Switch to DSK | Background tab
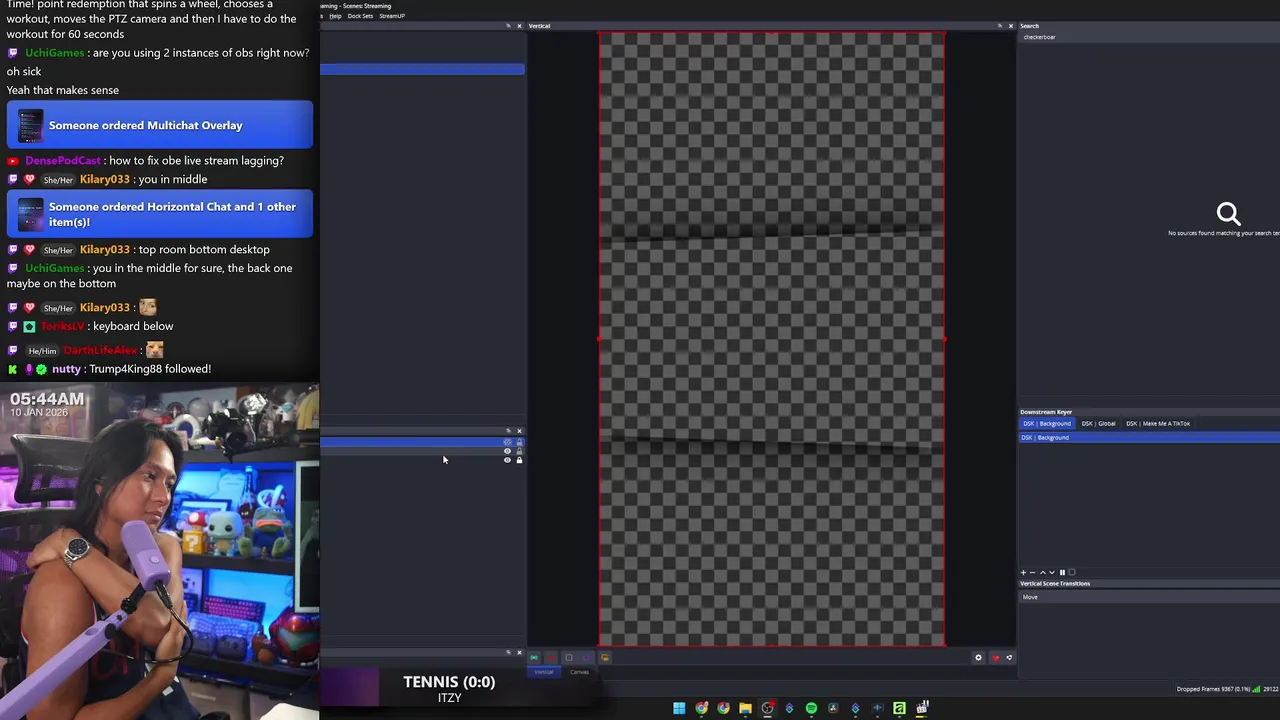1280x720 pixels. (1046, 423)
